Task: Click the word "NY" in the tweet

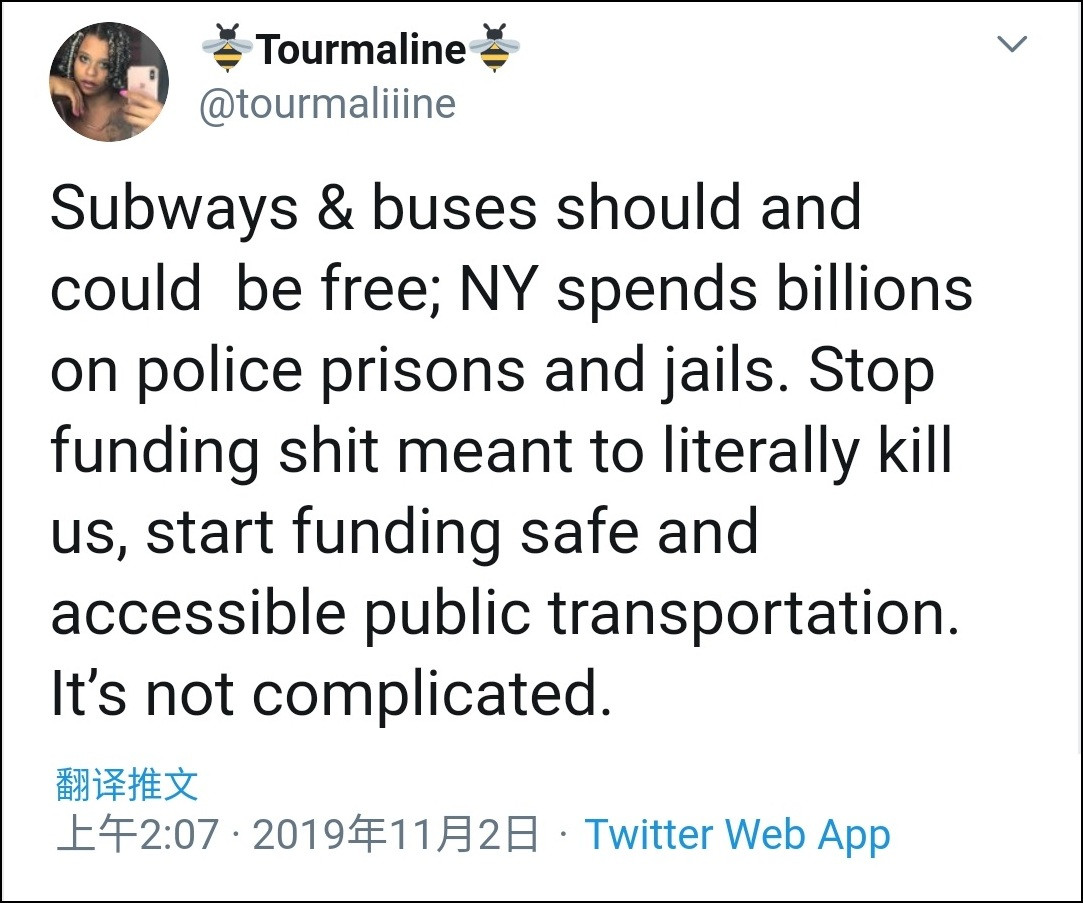Action: coord(497,290)
